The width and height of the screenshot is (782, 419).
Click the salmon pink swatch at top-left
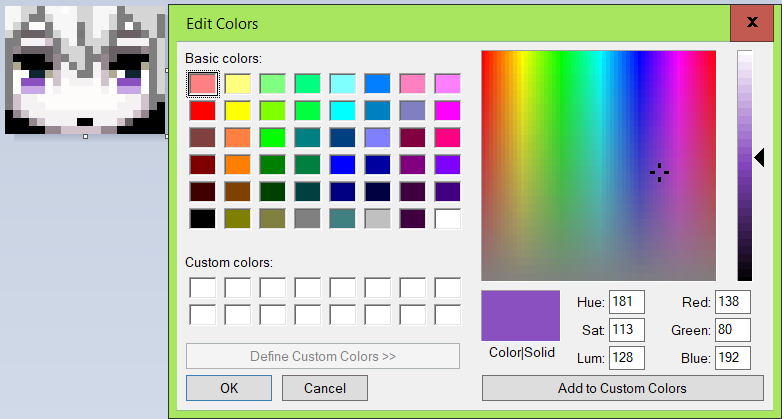203,83
